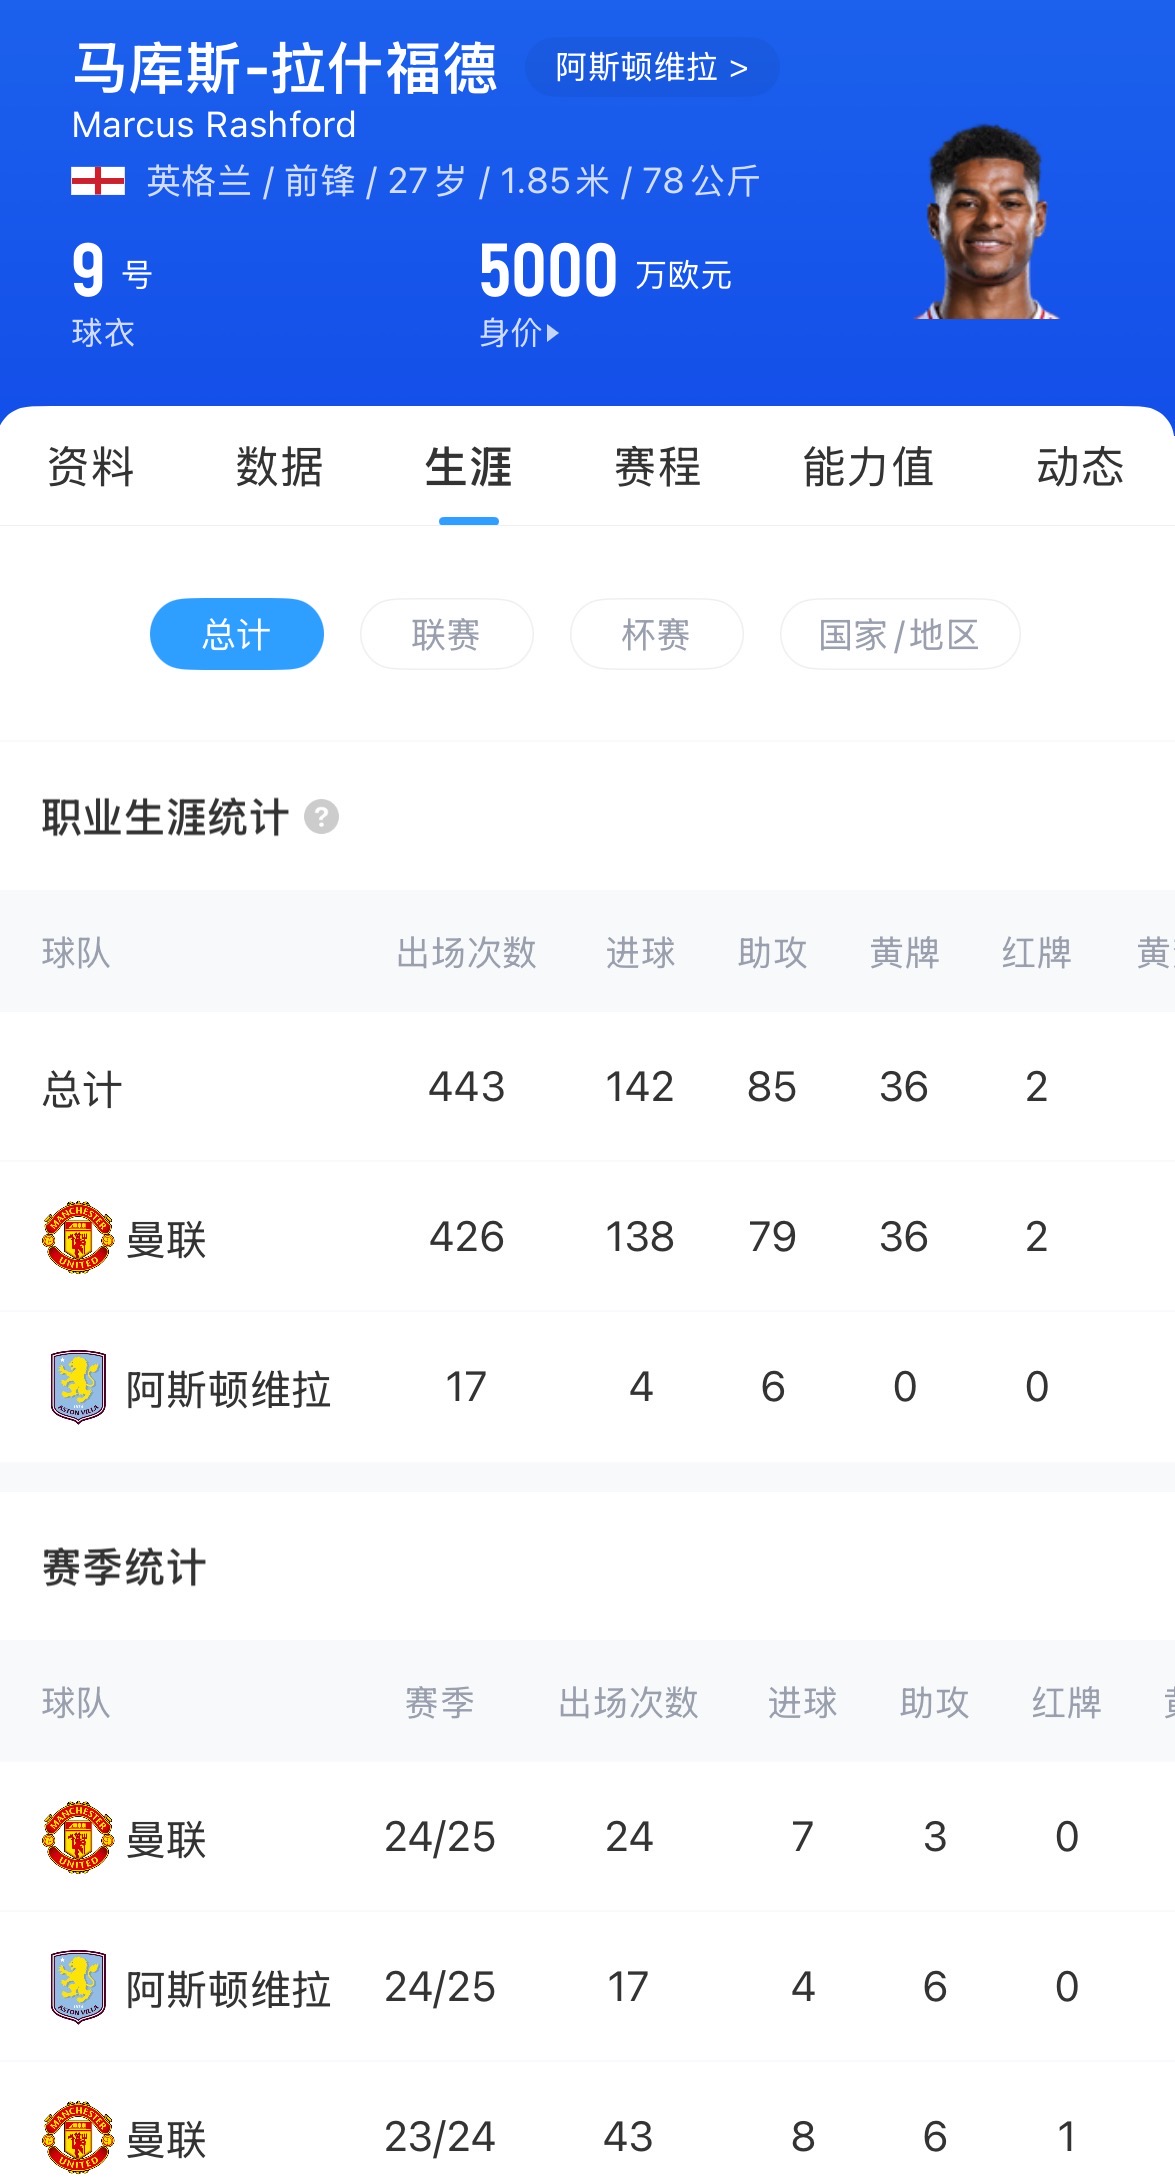Tap the help question mark beside 职业生涯统计

[x=321, y=817]
